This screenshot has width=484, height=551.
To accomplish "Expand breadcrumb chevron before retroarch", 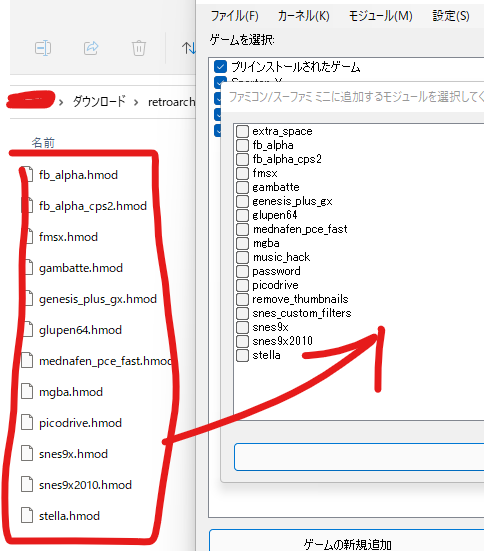I will pyautogui.click(x=136, y=102).
